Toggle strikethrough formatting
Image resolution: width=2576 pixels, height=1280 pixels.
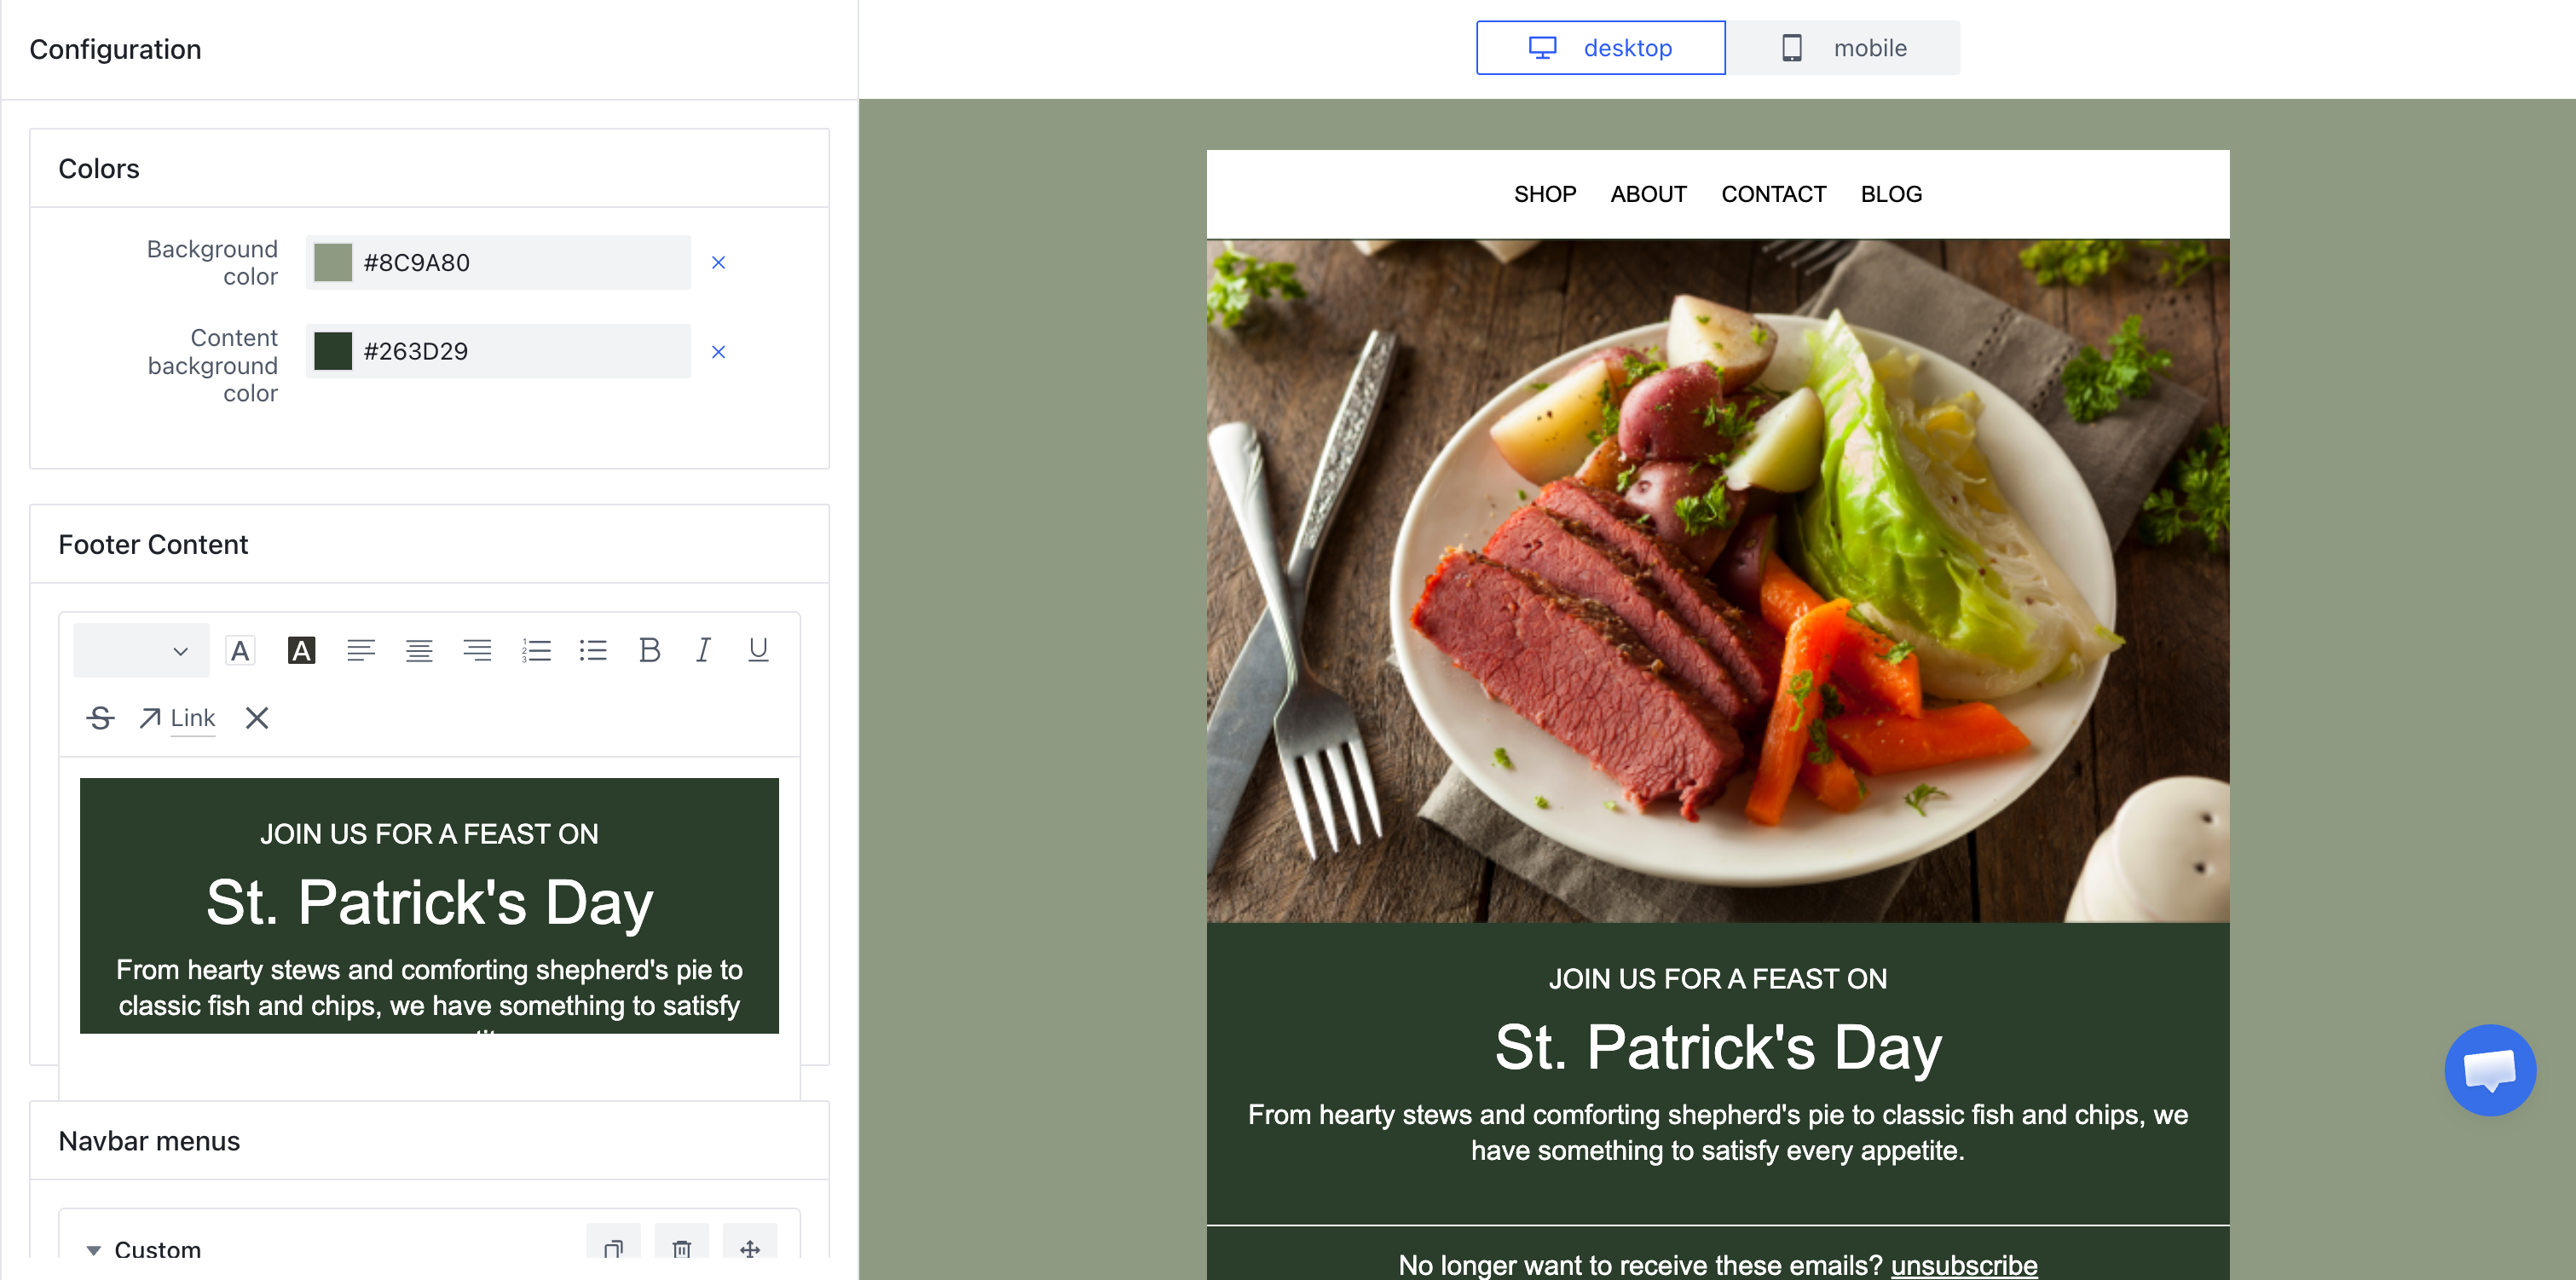[x=100, y=718]
